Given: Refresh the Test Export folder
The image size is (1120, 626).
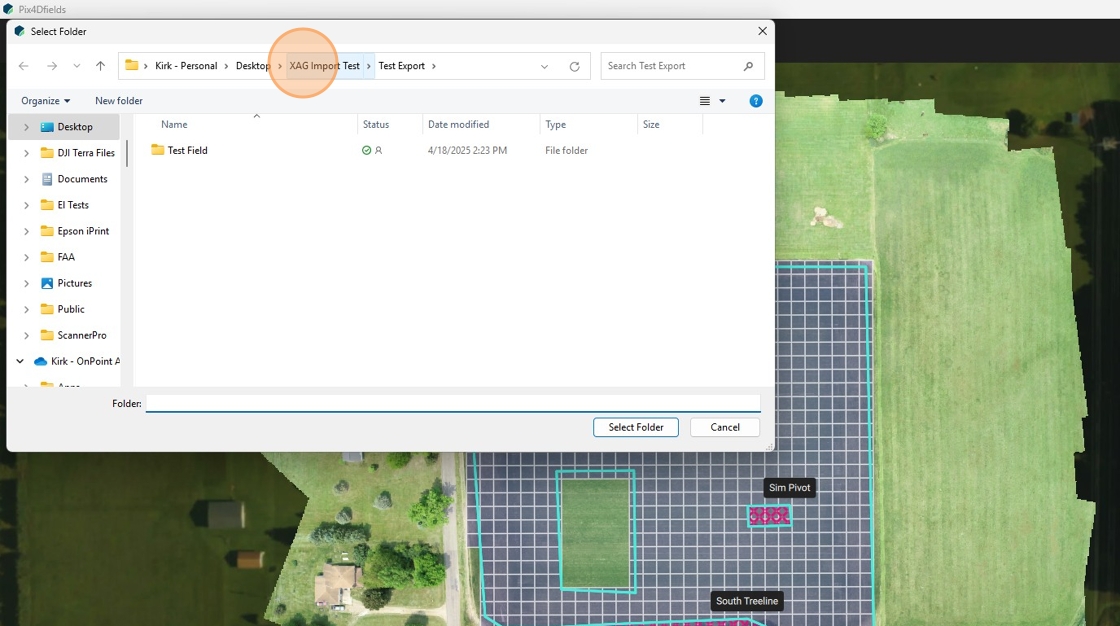Looking at the screenshot, I should (x=574, y=66).
